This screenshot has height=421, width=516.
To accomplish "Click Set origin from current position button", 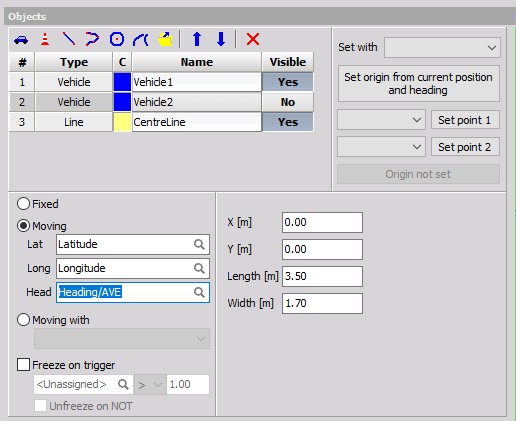I will pyautogui.click(x=418, y=84).
